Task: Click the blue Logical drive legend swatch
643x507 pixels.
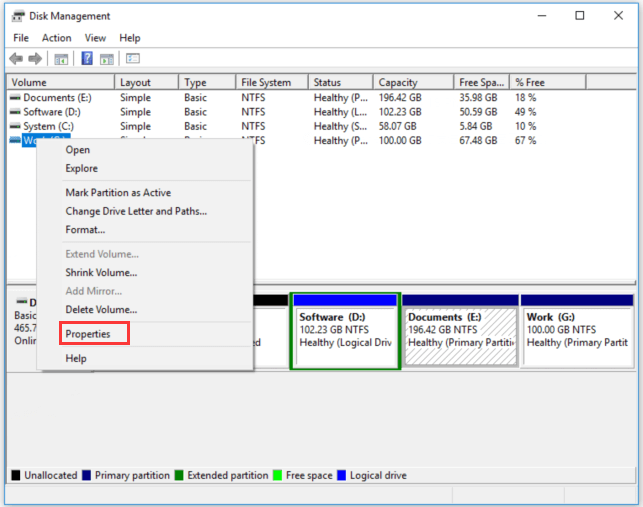Action: pyautogui.click(x=341, y=475)
